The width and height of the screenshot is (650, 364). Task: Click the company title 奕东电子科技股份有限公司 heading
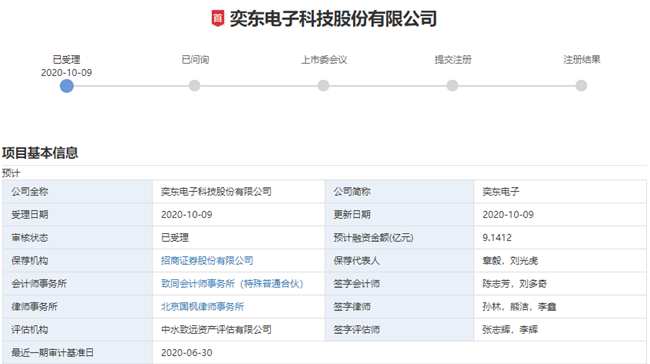pyautogui.click(x=333, y=19)
